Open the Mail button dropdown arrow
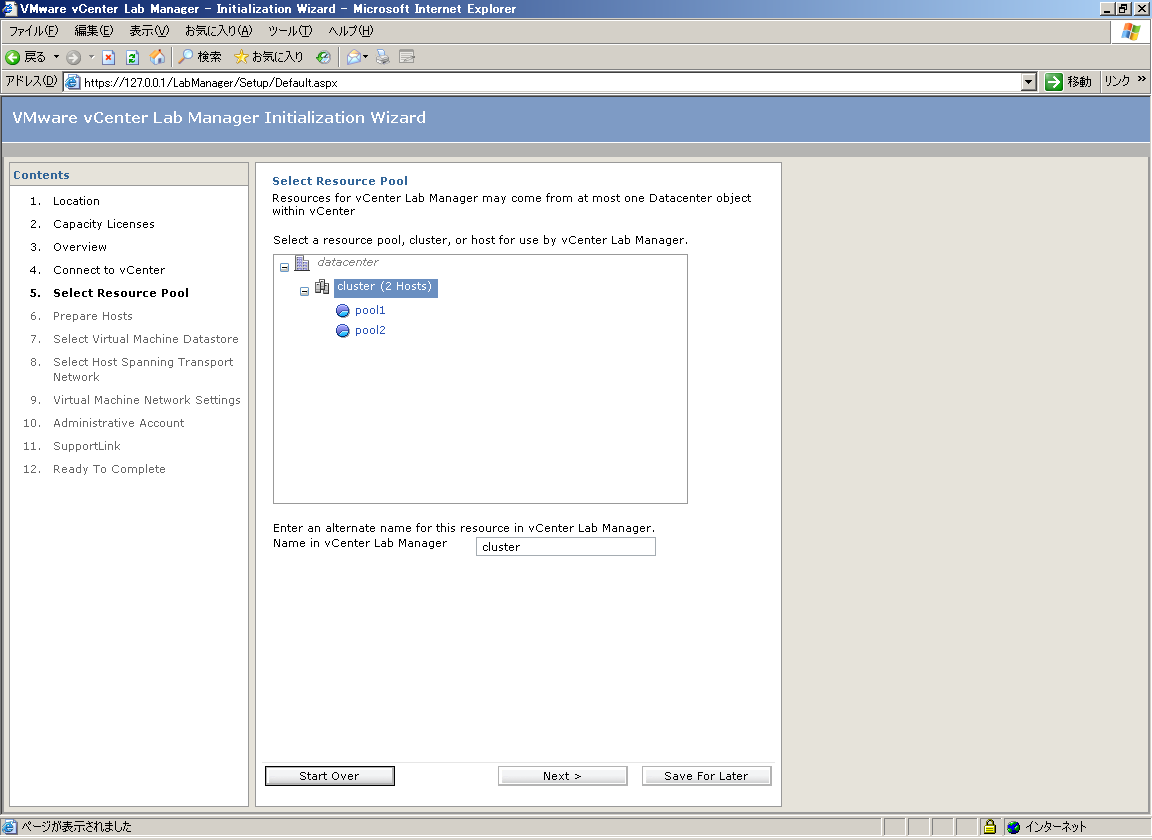 (365, 57)
